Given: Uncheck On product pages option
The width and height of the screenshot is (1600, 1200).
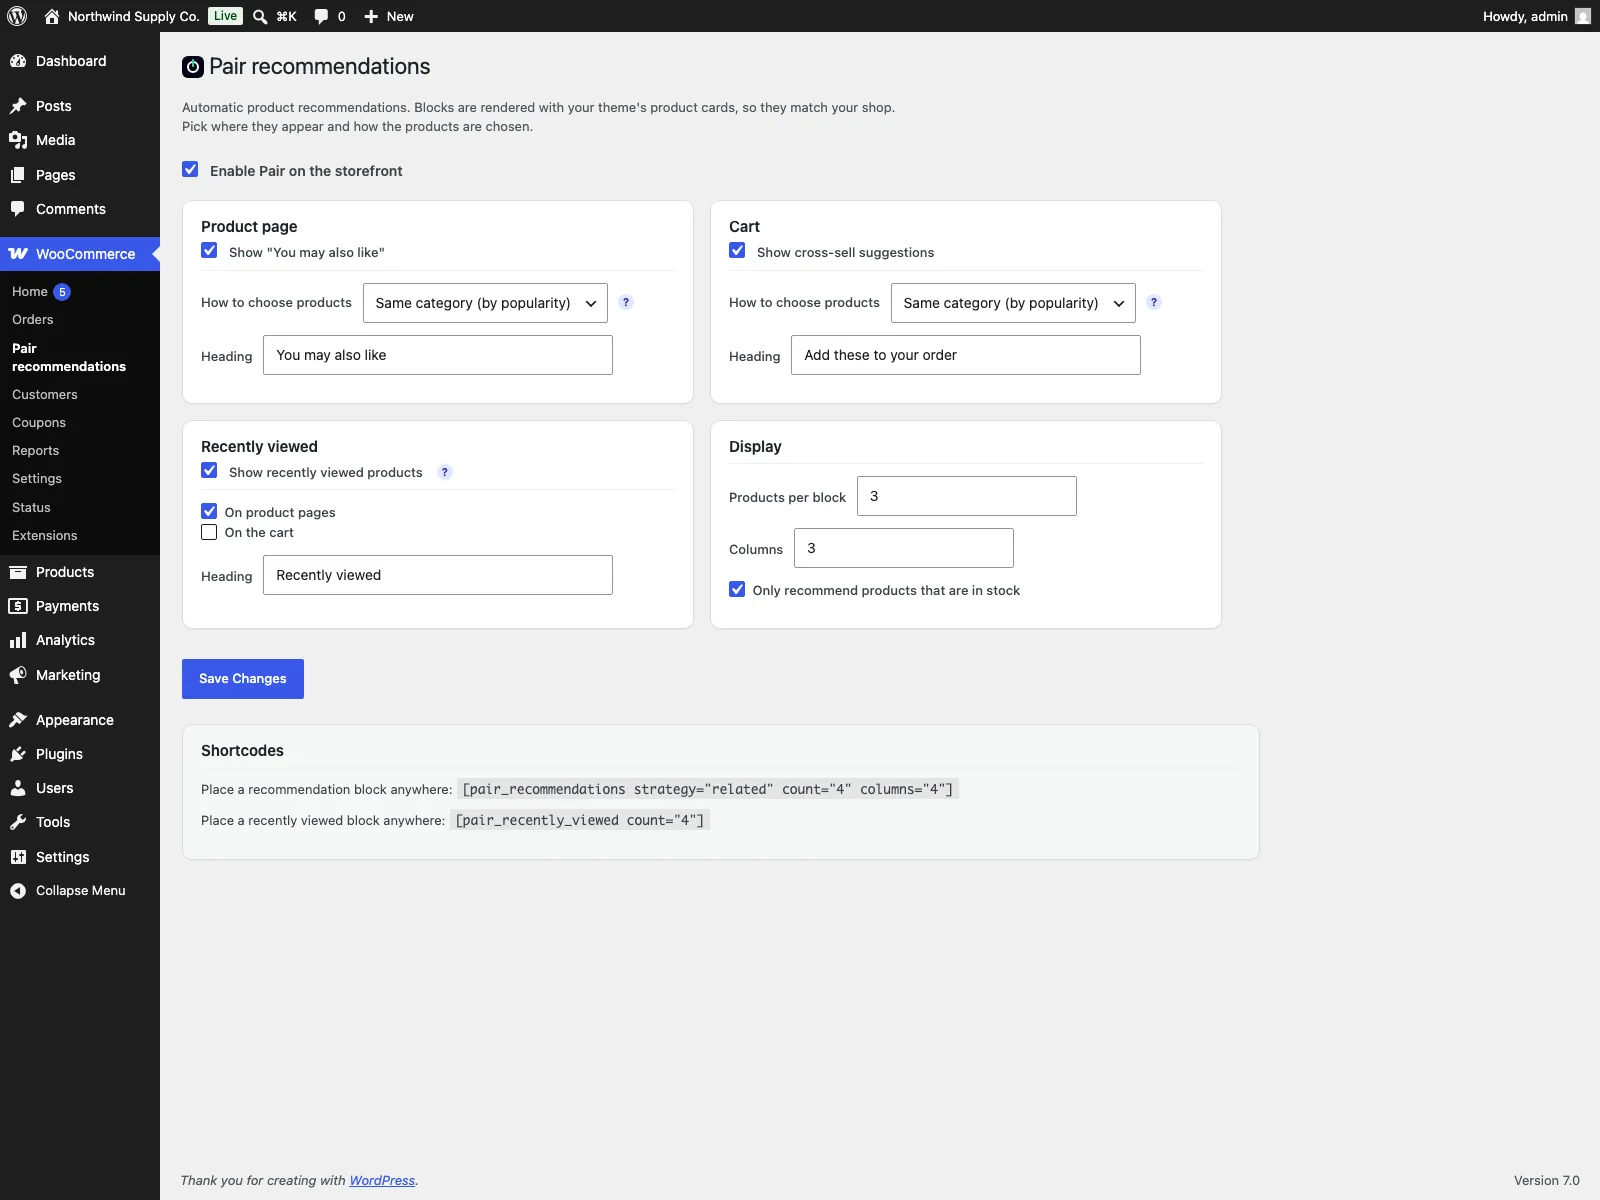Looking at the screenshot, I should pos(209,511).
